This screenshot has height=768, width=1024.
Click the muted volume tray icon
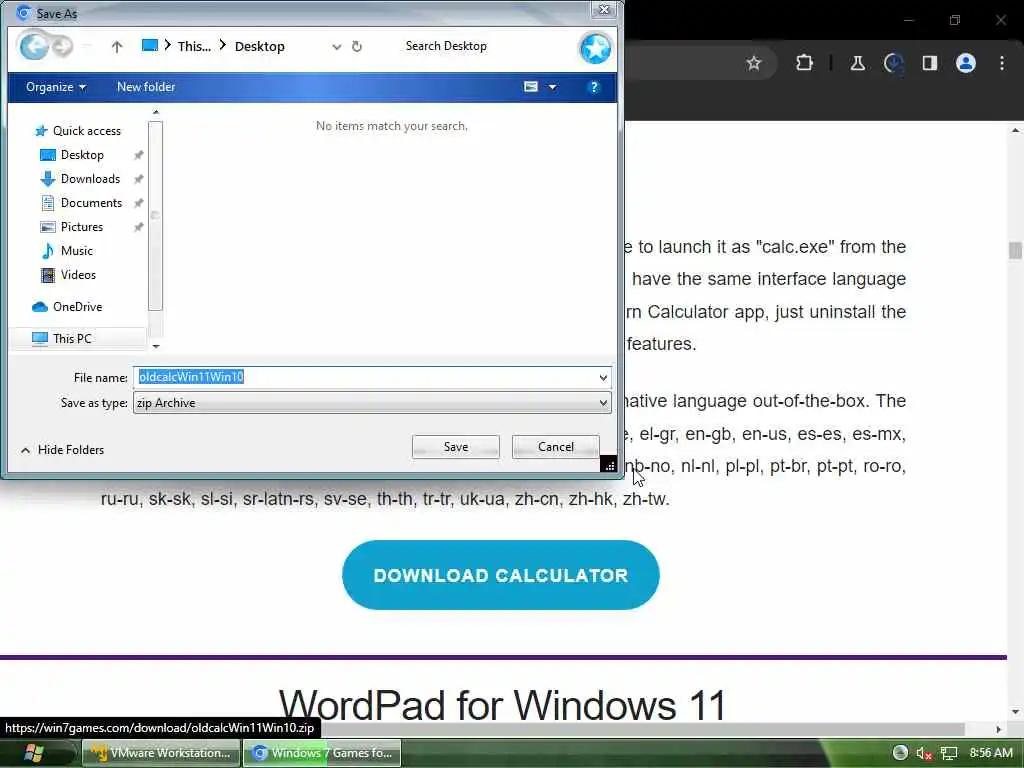point(924,754)
